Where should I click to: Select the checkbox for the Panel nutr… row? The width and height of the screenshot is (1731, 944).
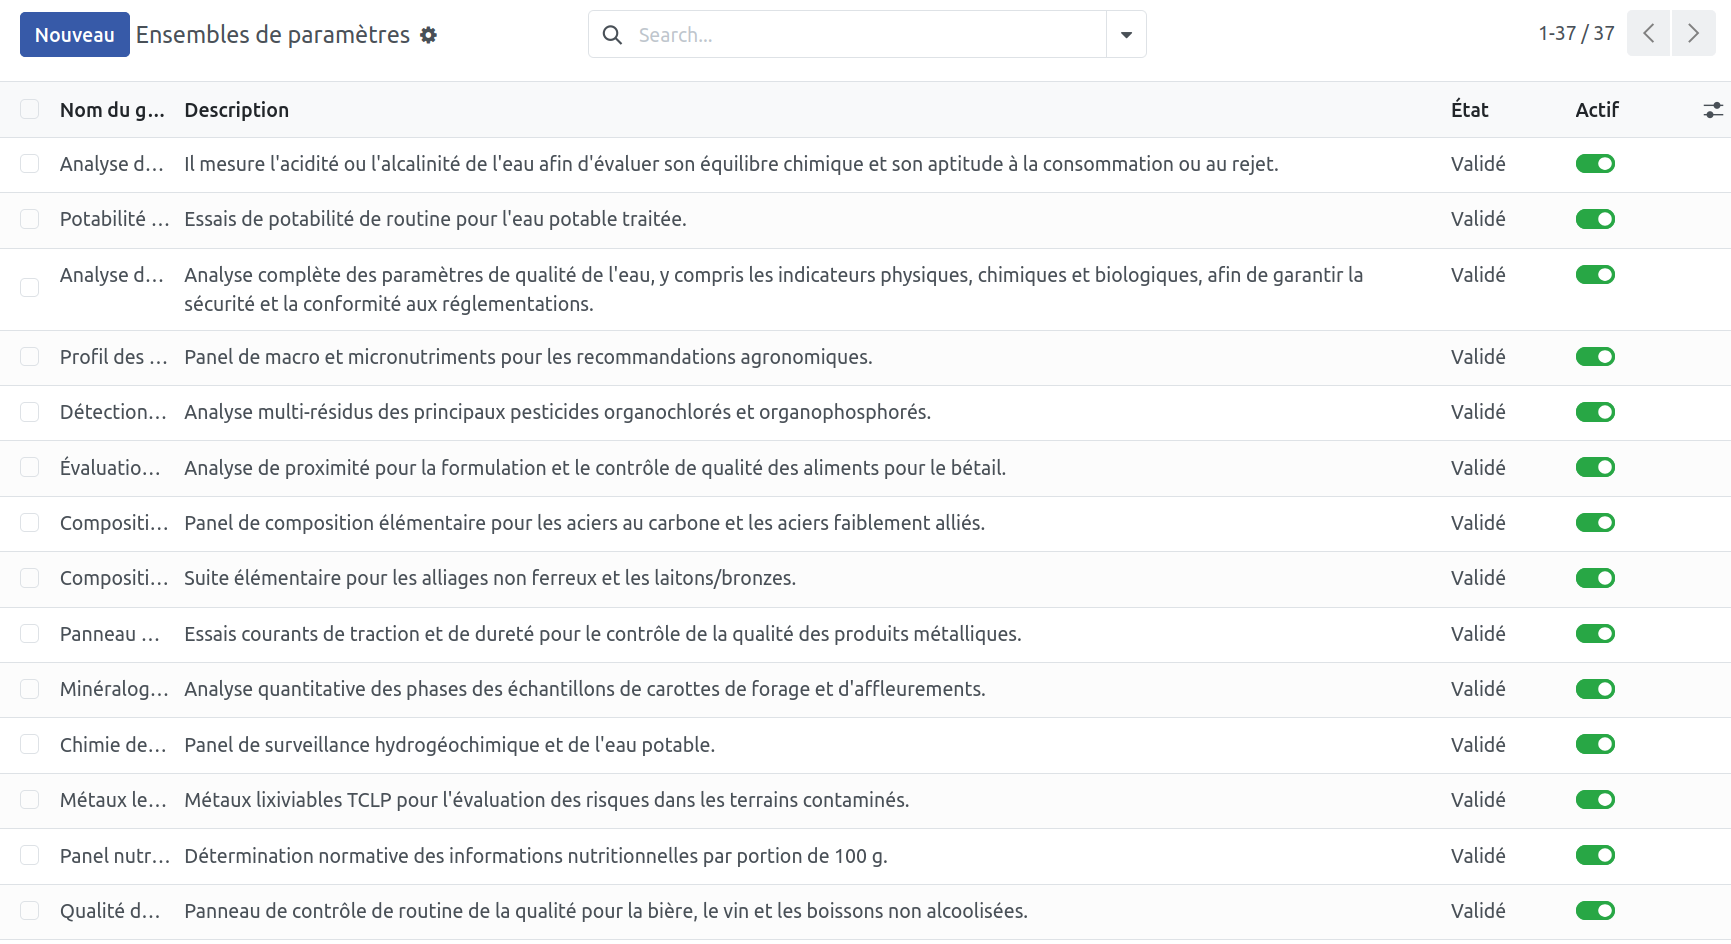pos(30,855)
